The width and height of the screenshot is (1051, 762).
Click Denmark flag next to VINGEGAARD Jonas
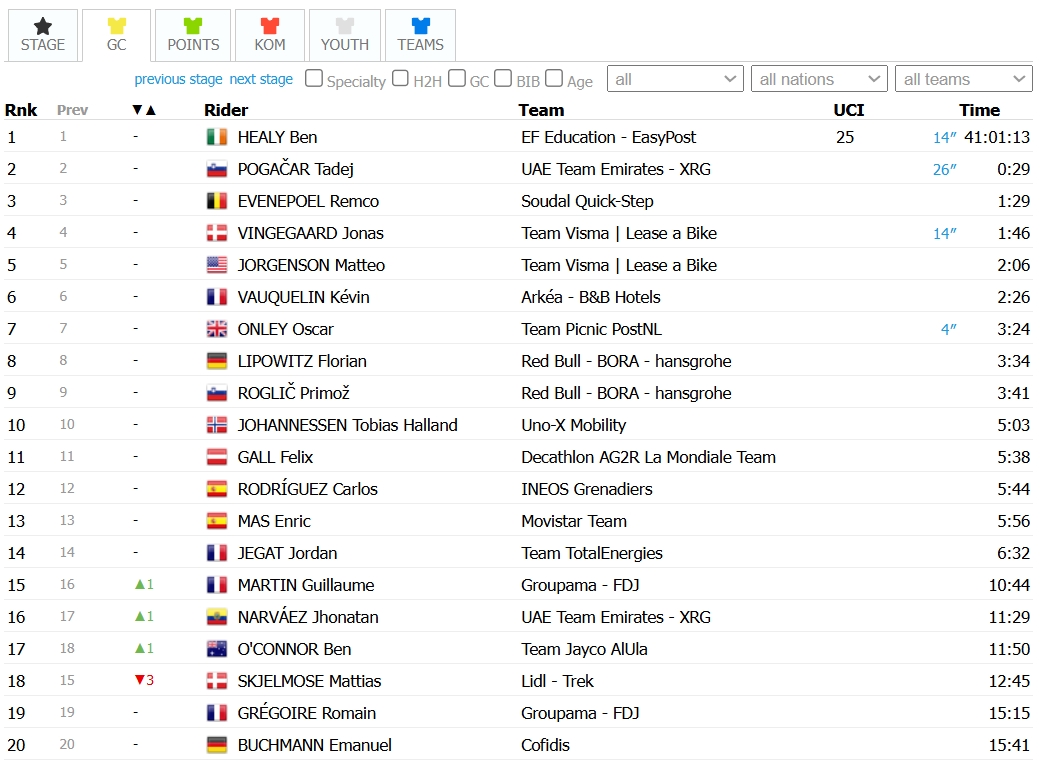tap(217, 233)
